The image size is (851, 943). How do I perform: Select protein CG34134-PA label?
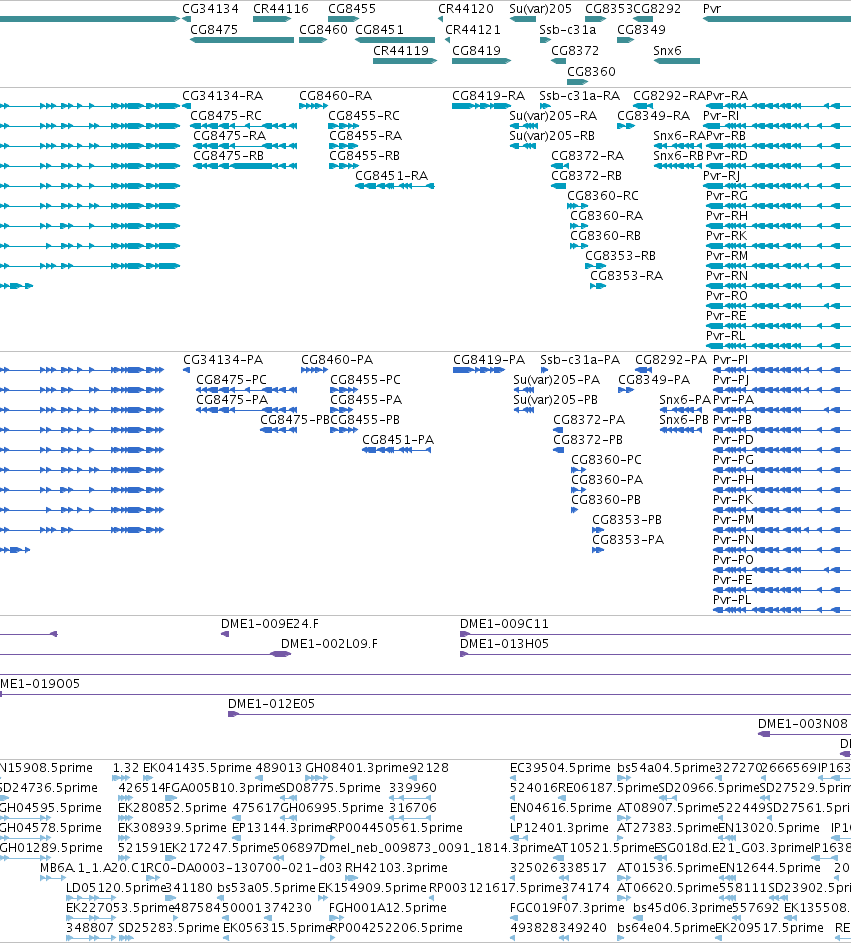(x=223, y=360)
